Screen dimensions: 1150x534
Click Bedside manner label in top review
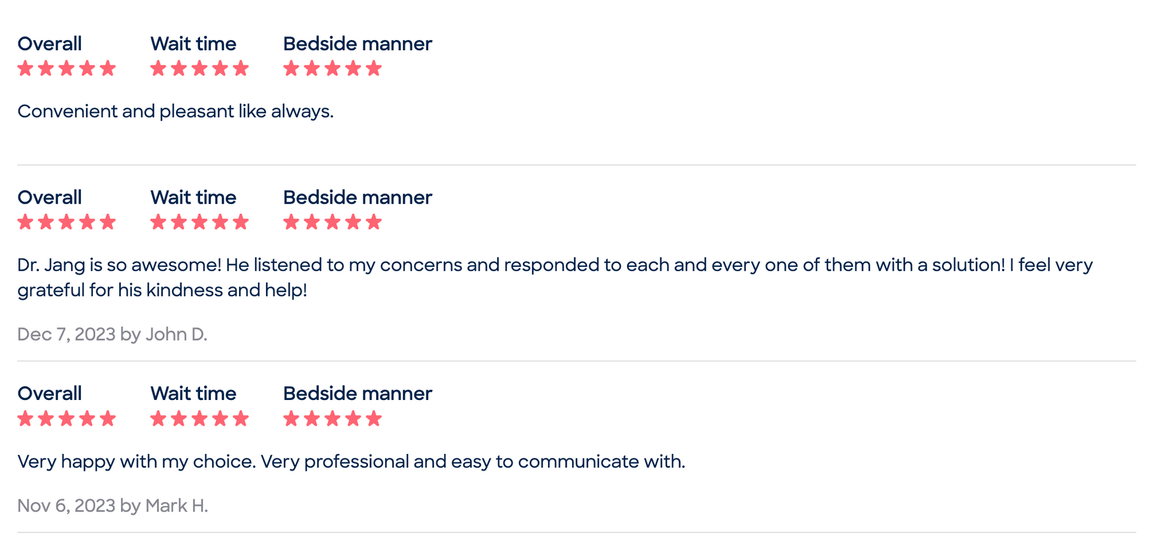point(358,44)
